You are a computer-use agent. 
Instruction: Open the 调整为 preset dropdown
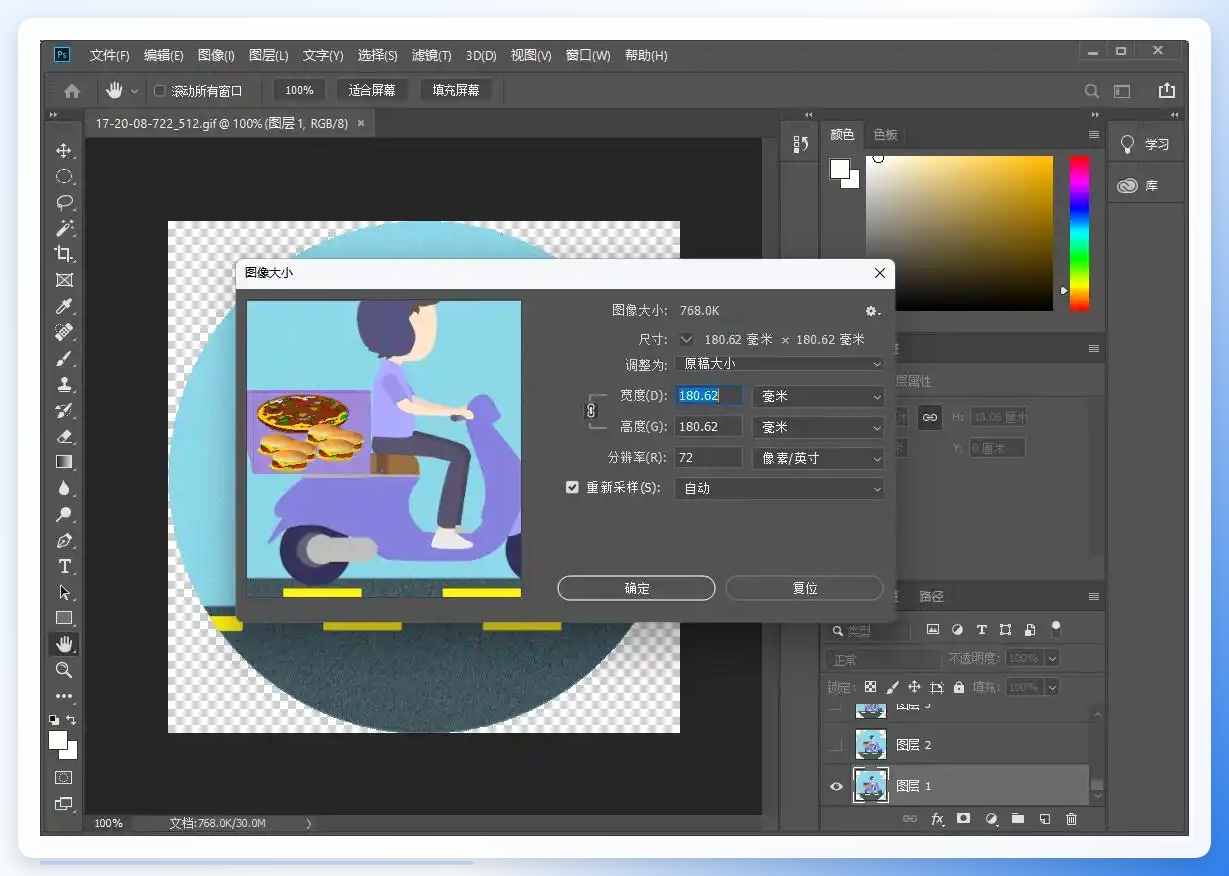[779, 364]
